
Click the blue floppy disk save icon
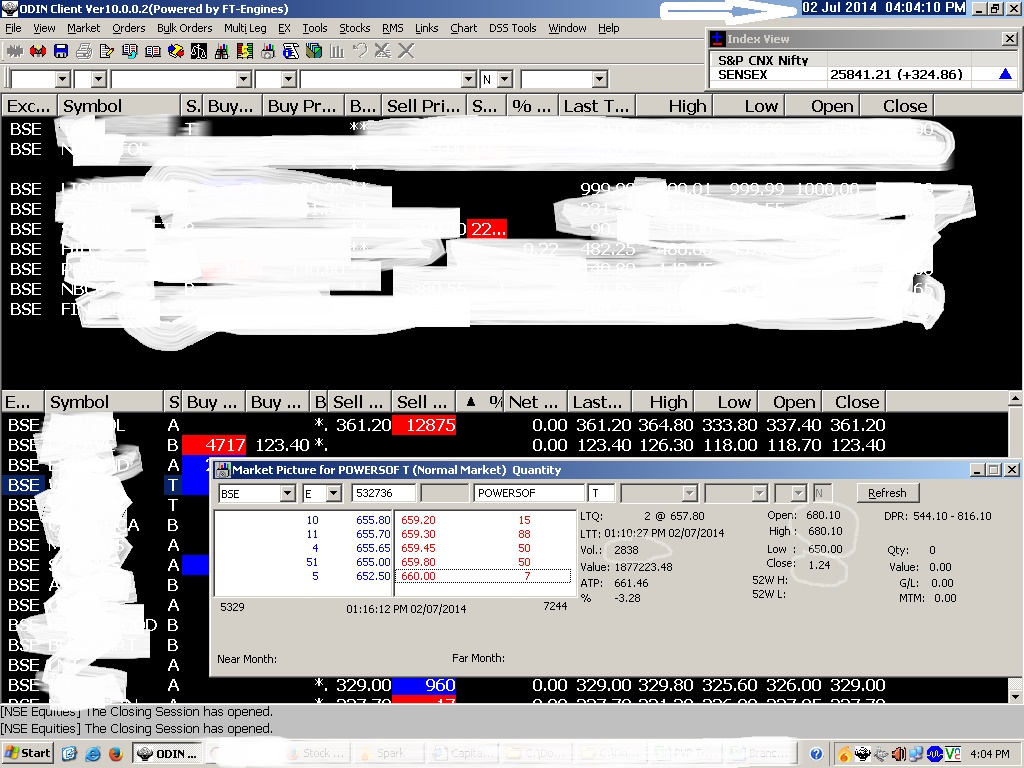pyautogui.click(x=61, y=50)
